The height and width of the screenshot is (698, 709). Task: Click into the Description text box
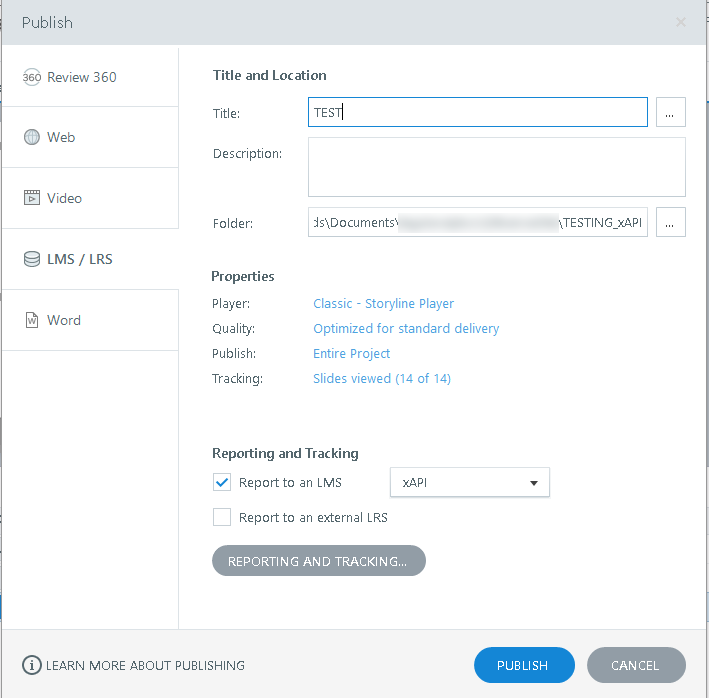click(x=496, y=167)
